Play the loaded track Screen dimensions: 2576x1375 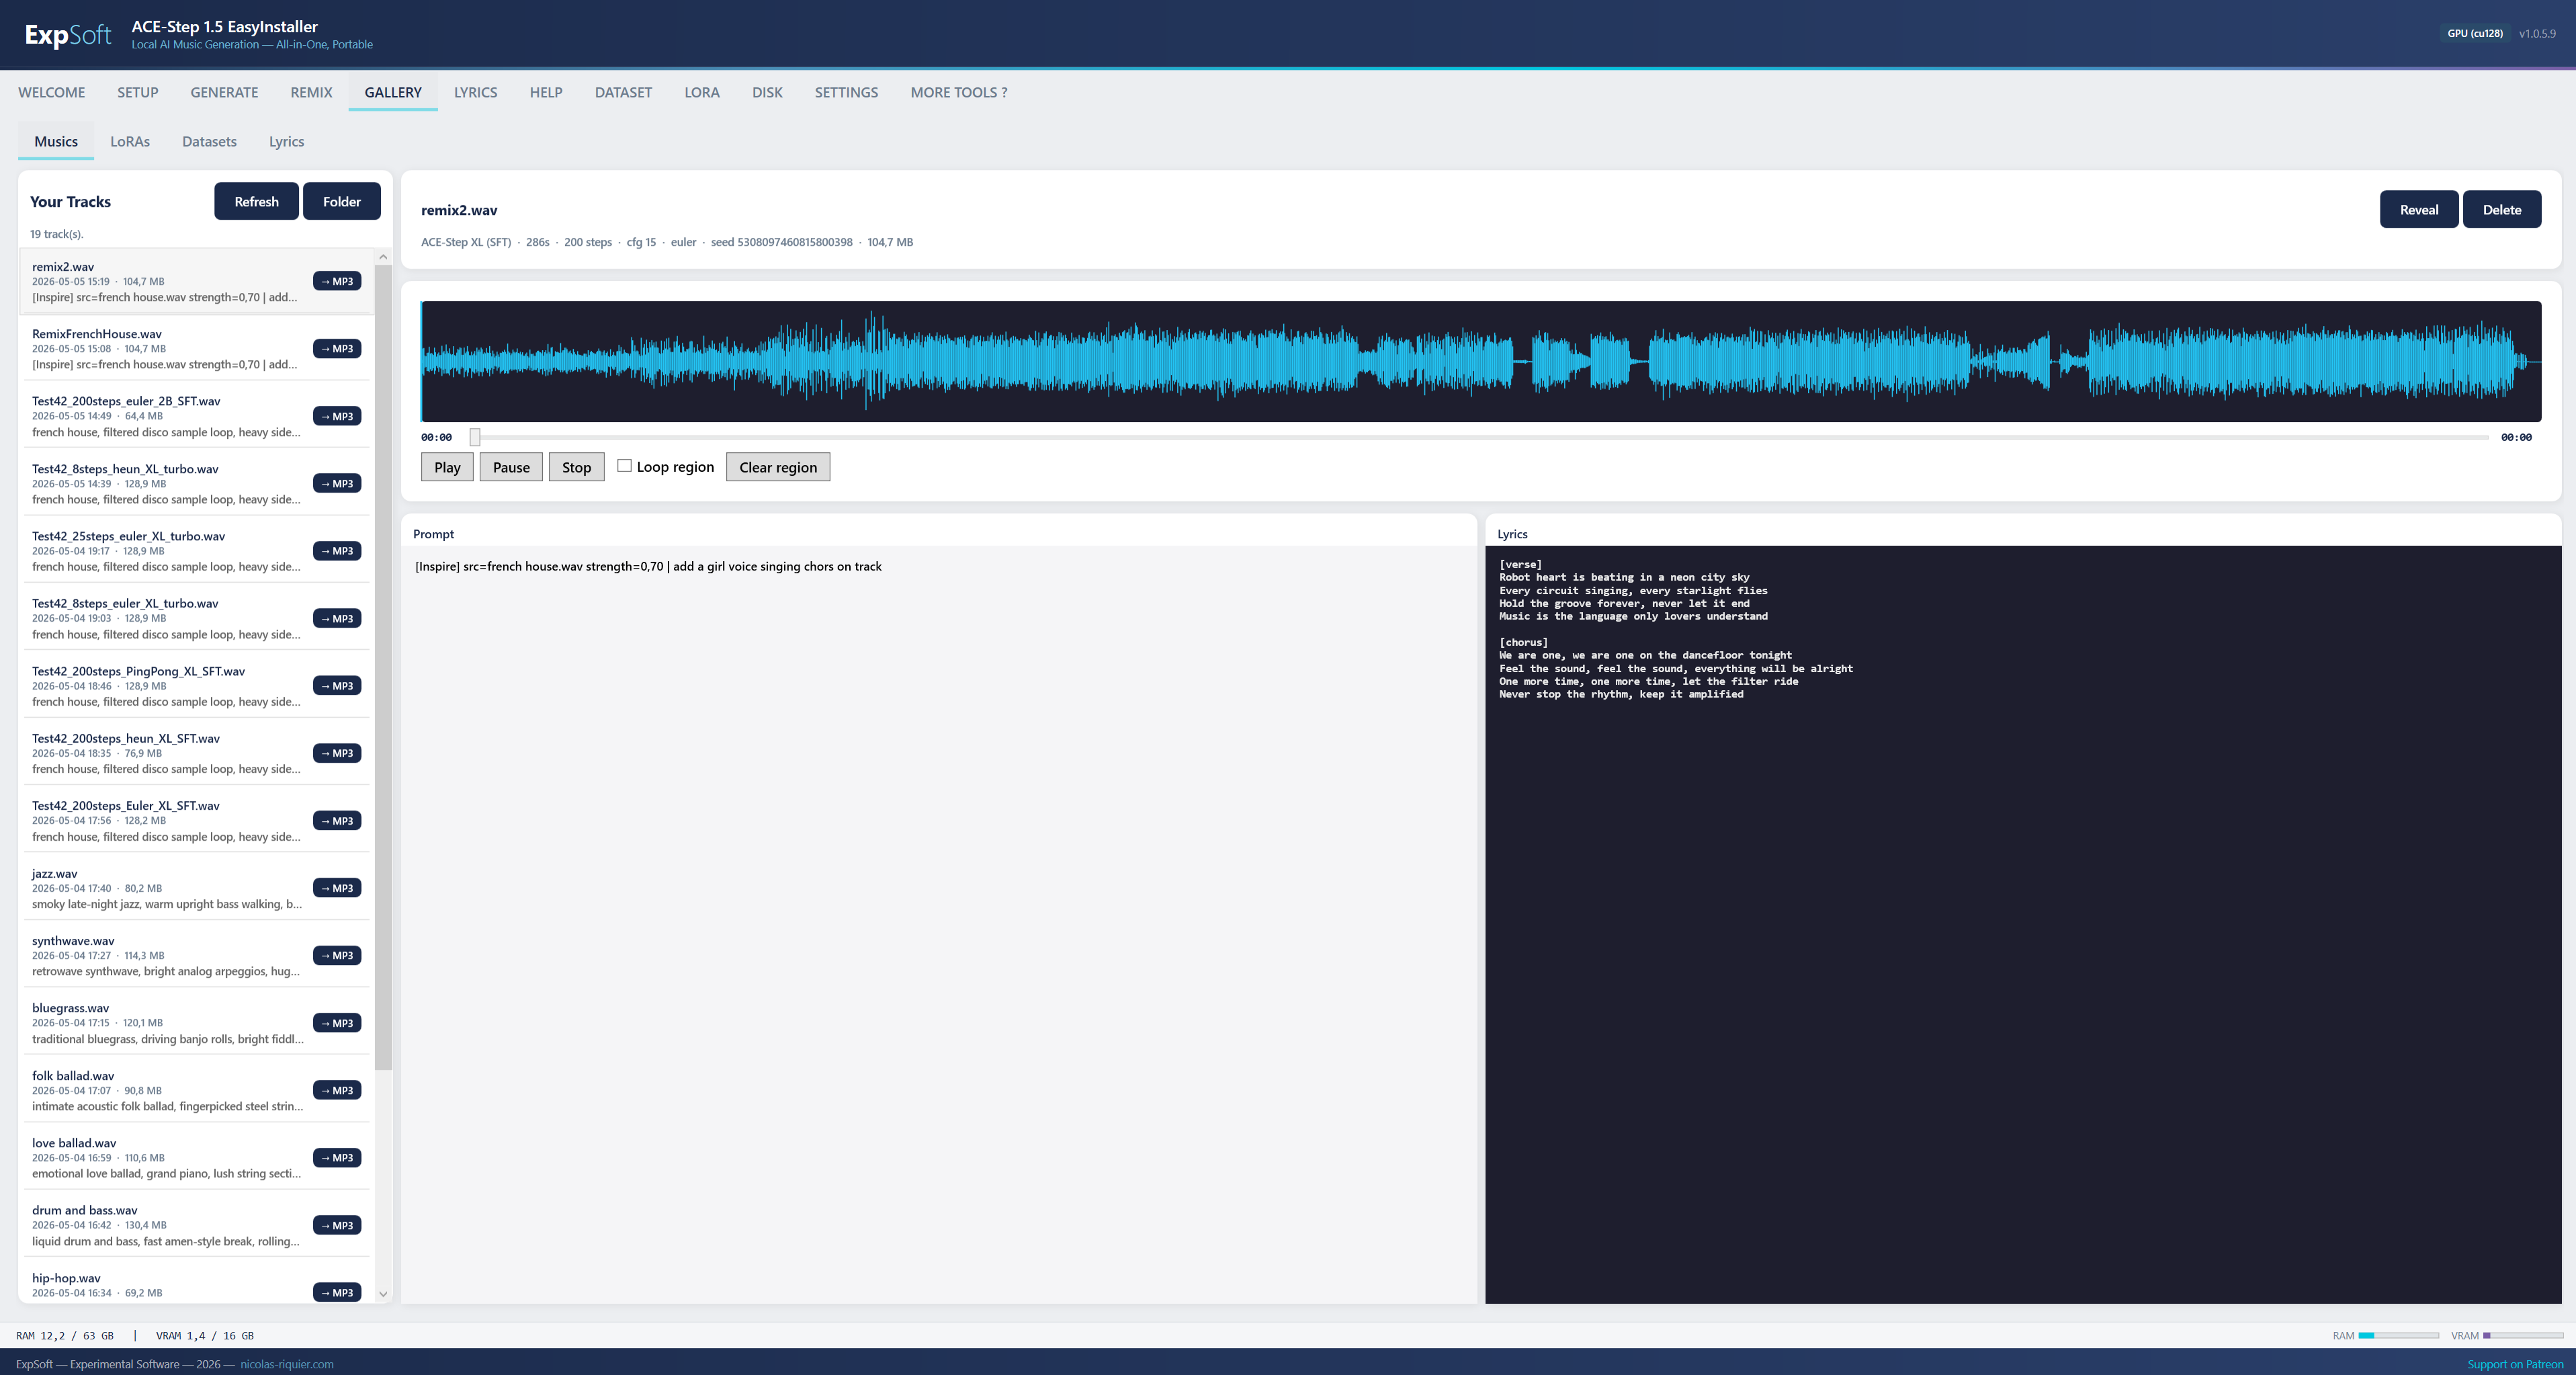(447, 467)
